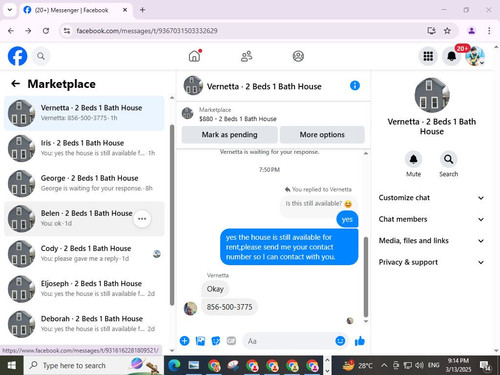
Task: Expand the Customize chat section
Action: (431, 198)
